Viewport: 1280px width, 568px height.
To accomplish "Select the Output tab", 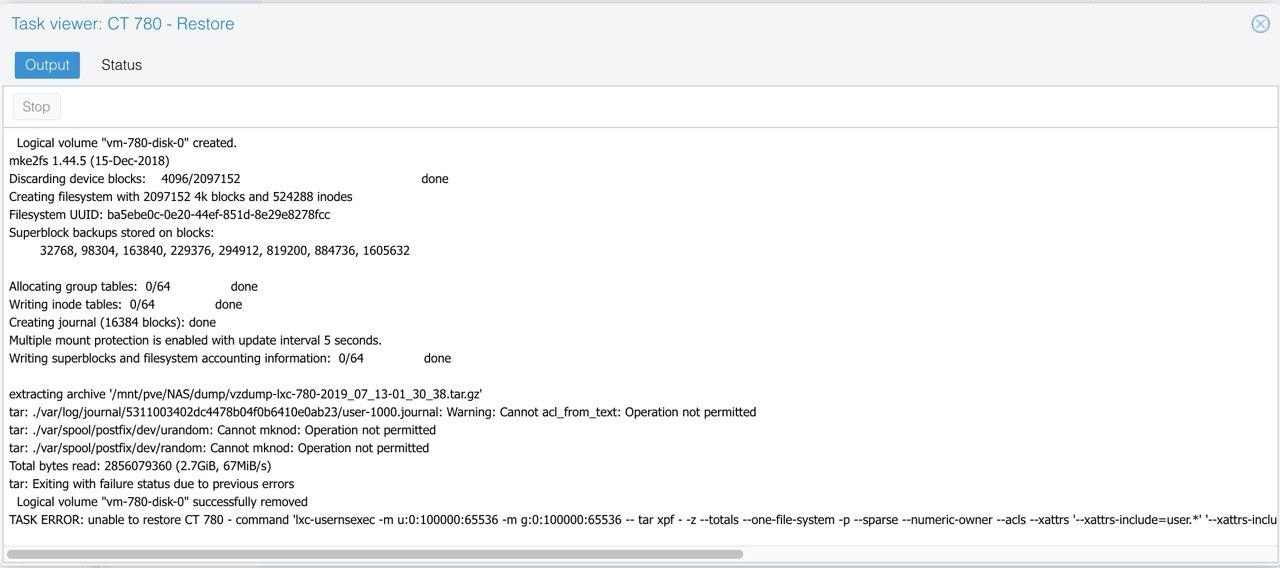I will point(47,65).
